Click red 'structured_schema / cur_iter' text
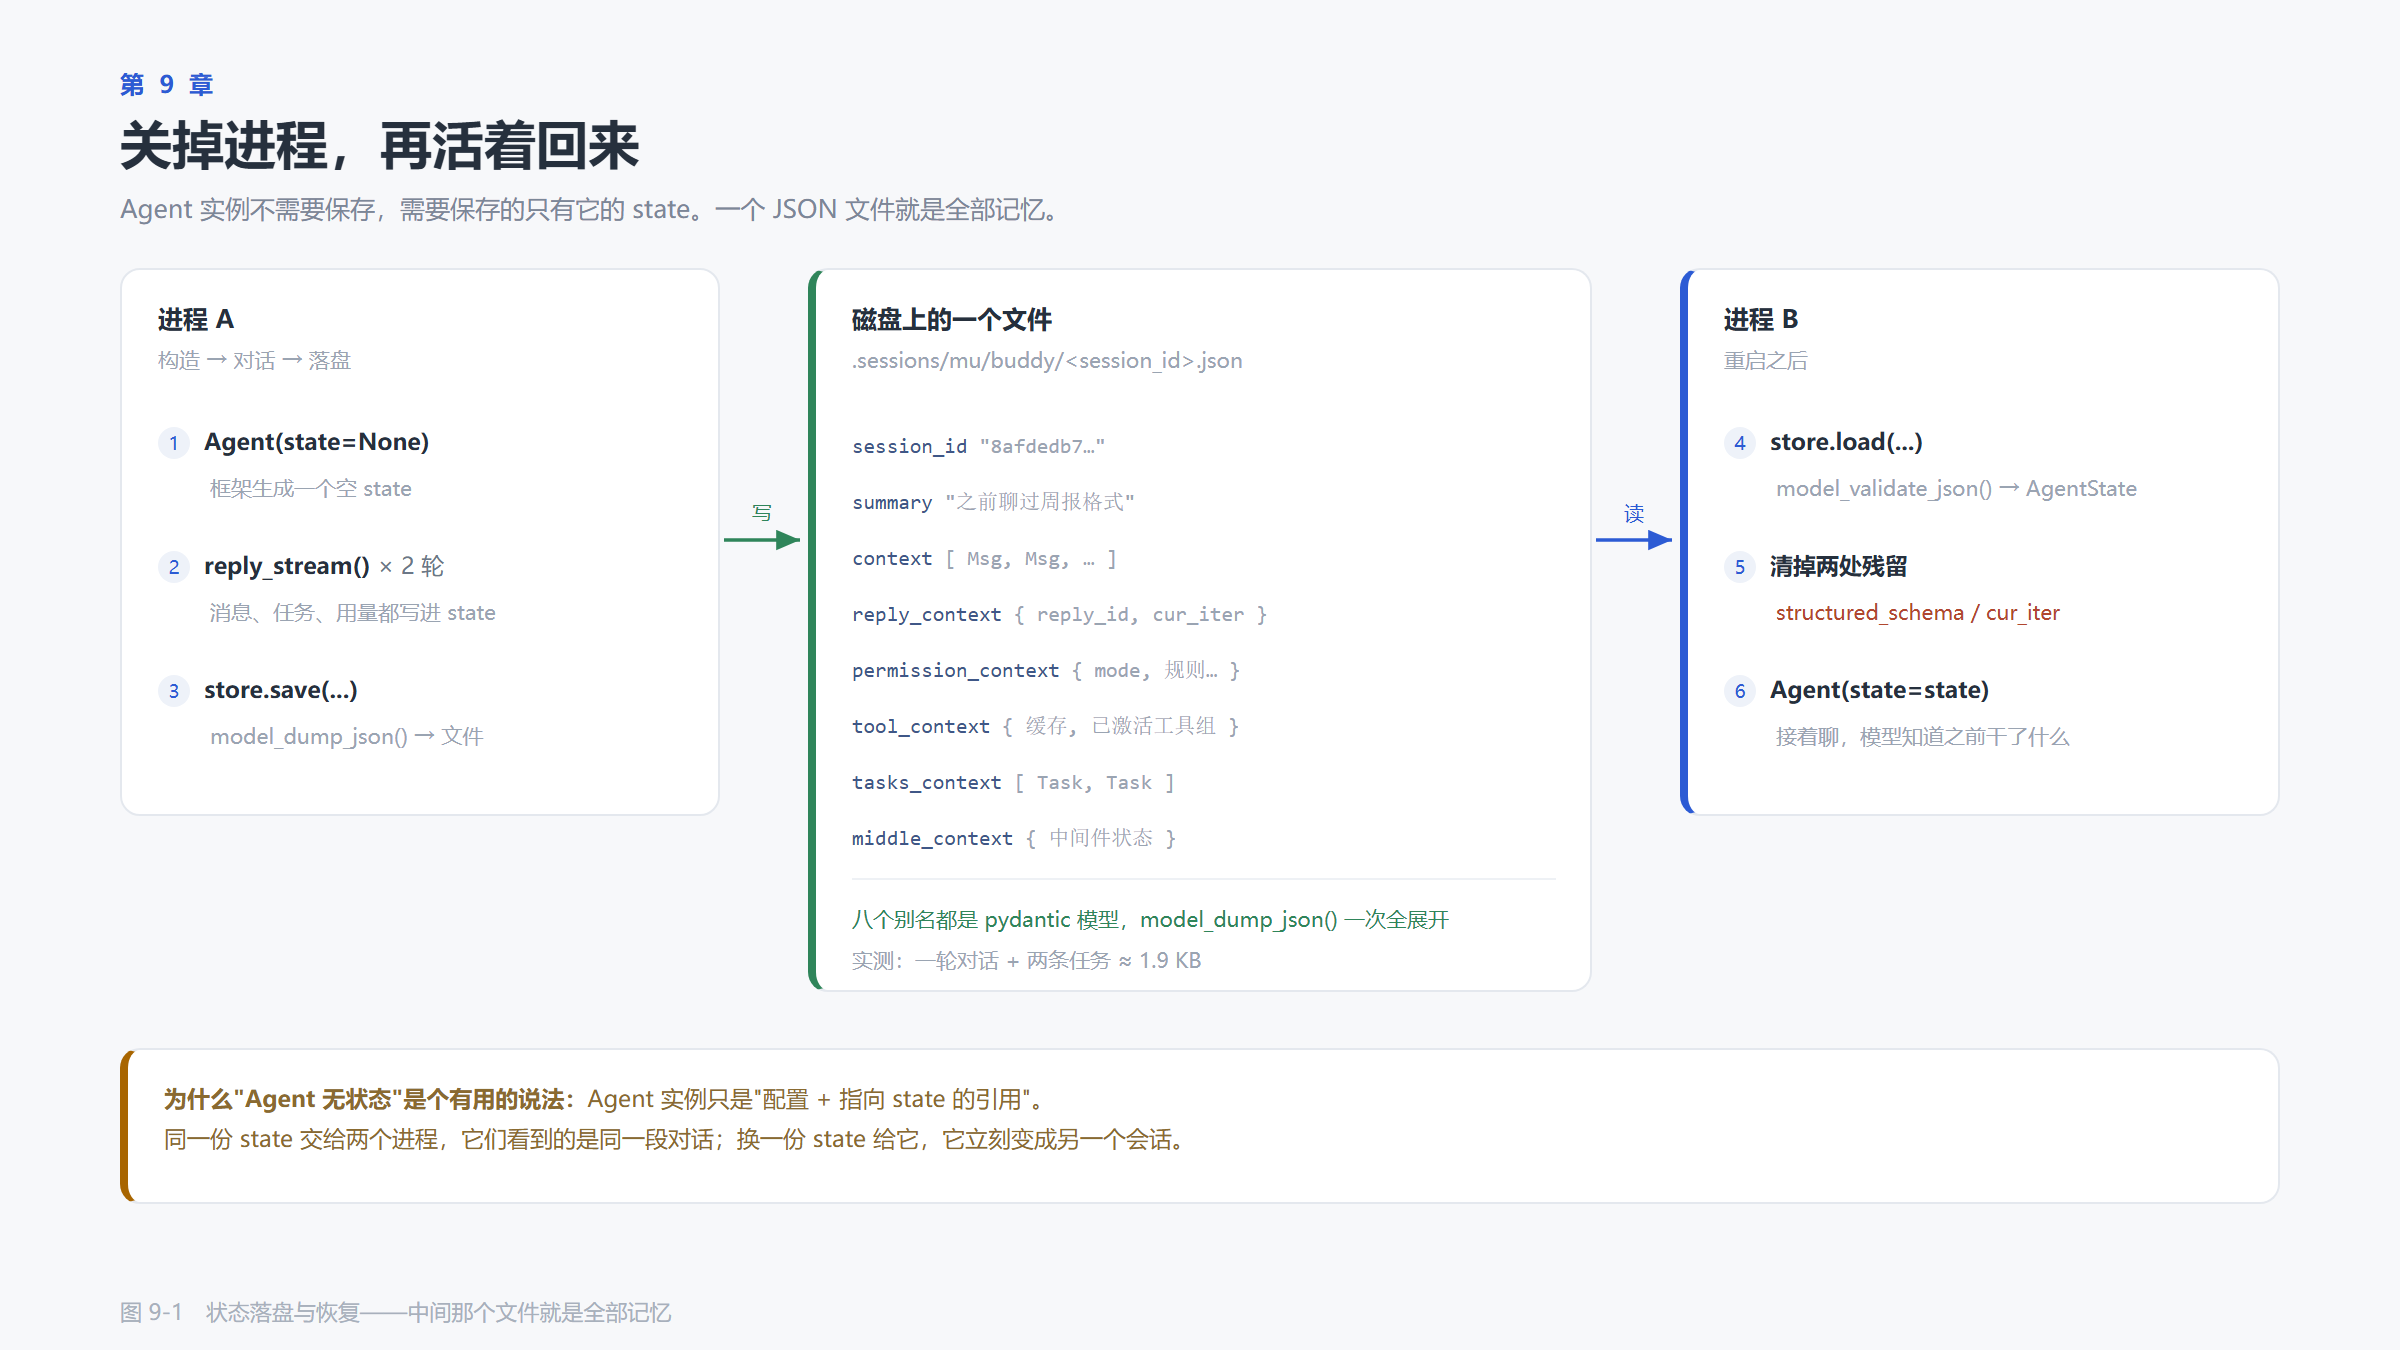Viewport: 2400px width, 1350px height. tap(1917, 612)
